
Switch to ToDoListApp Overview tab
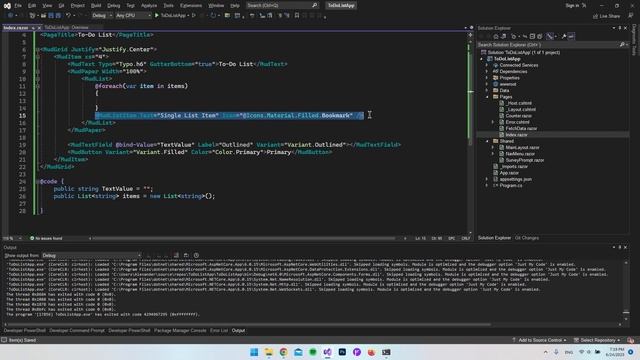66,28
